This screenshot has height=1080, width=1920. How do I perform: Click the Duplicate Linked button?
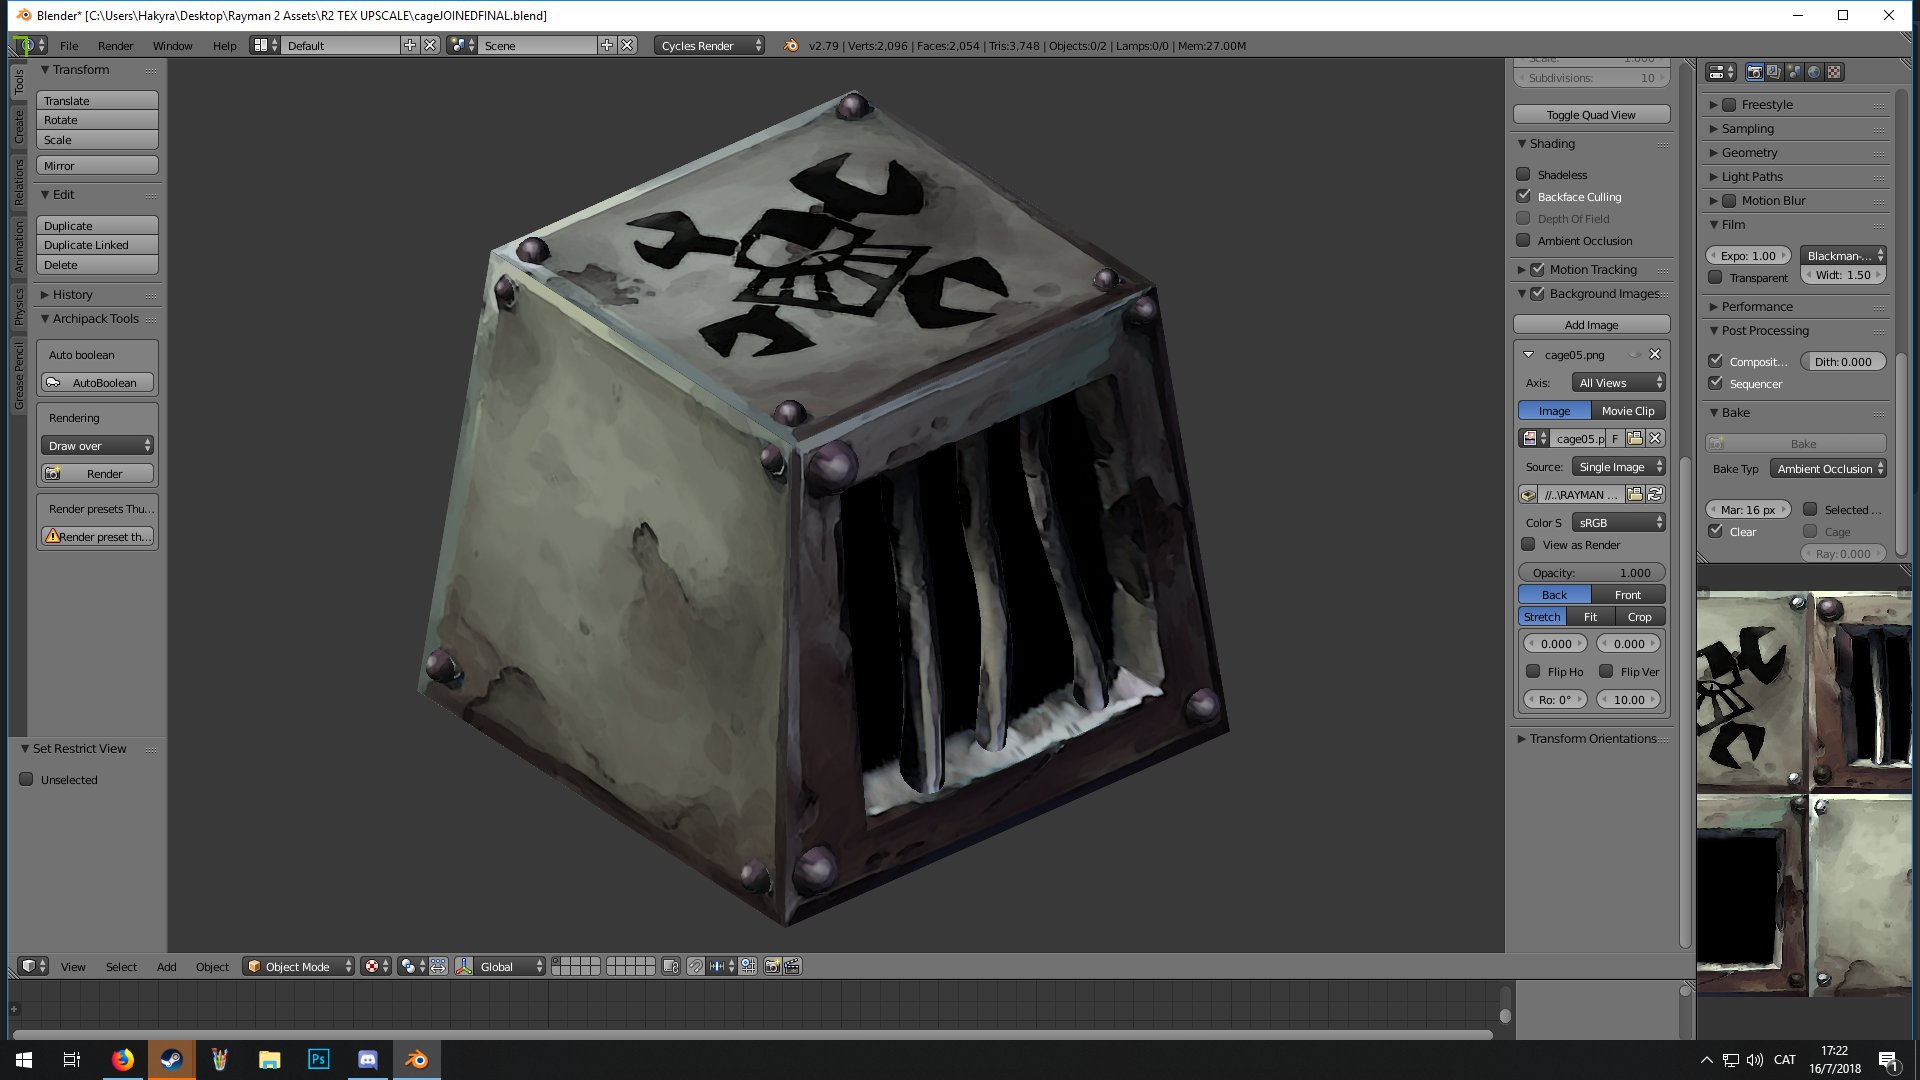pos(97,244)
